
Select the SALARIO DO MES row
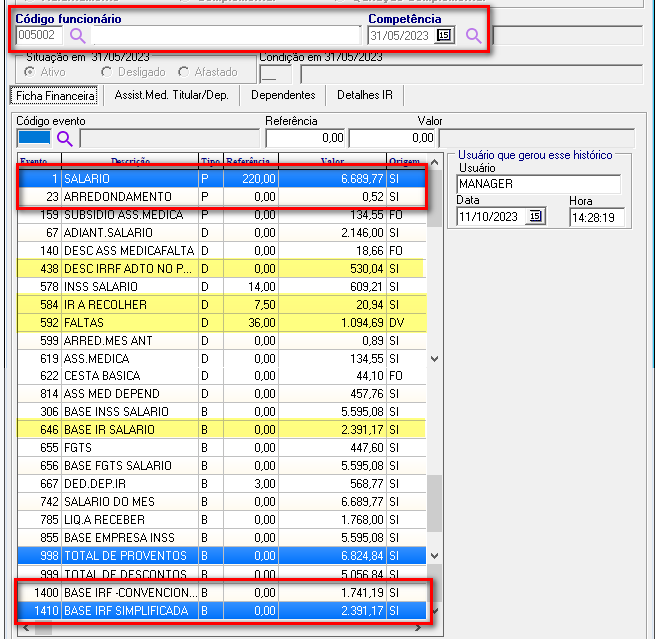(221, 501)
